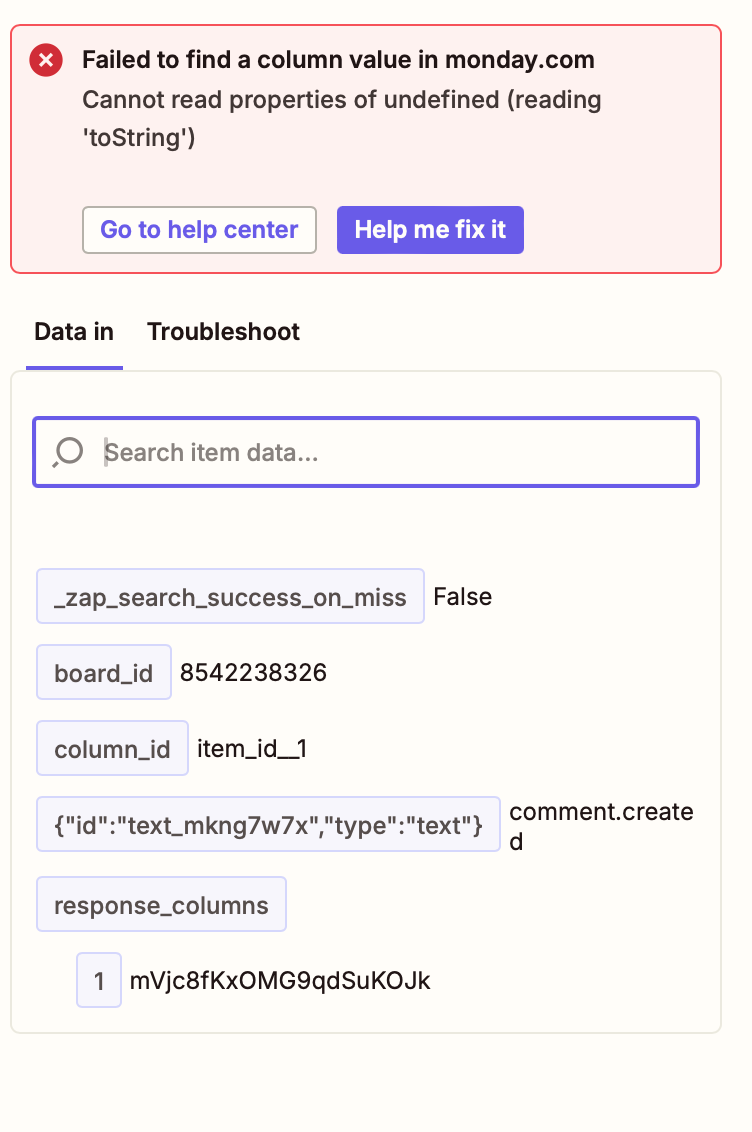Viewport: 752px width, 1132px height.
Task: Click the text_mkng7w7x JSON key chip
Action: (268, 824)
